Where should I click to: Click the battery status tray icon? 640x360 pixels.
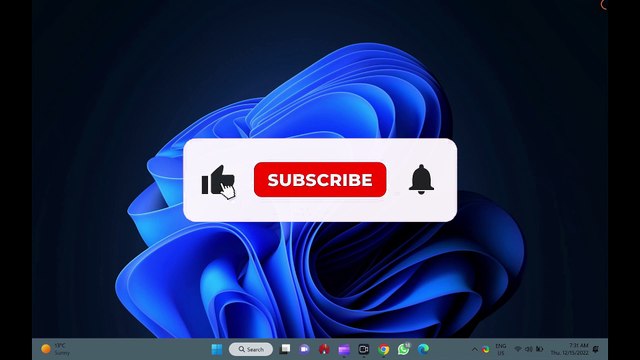click(540, 349)
